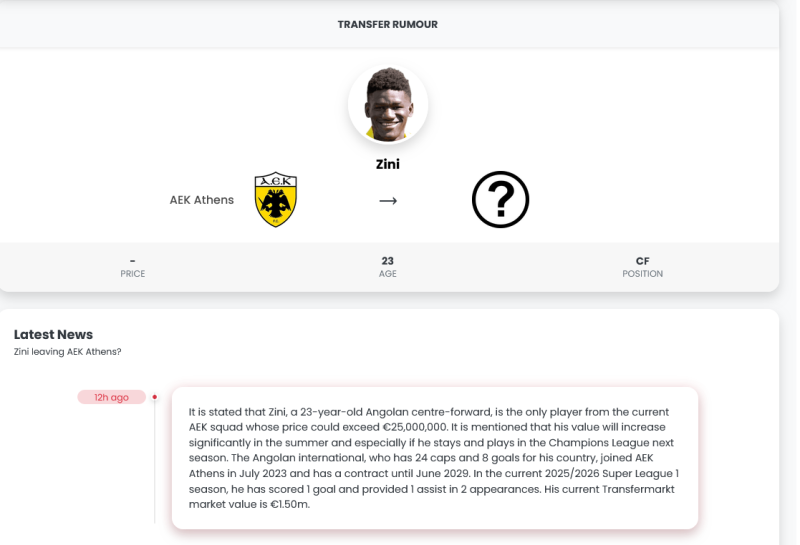
Task: Click the AEK Athens club crest
Action: click(x=275, y=199)
